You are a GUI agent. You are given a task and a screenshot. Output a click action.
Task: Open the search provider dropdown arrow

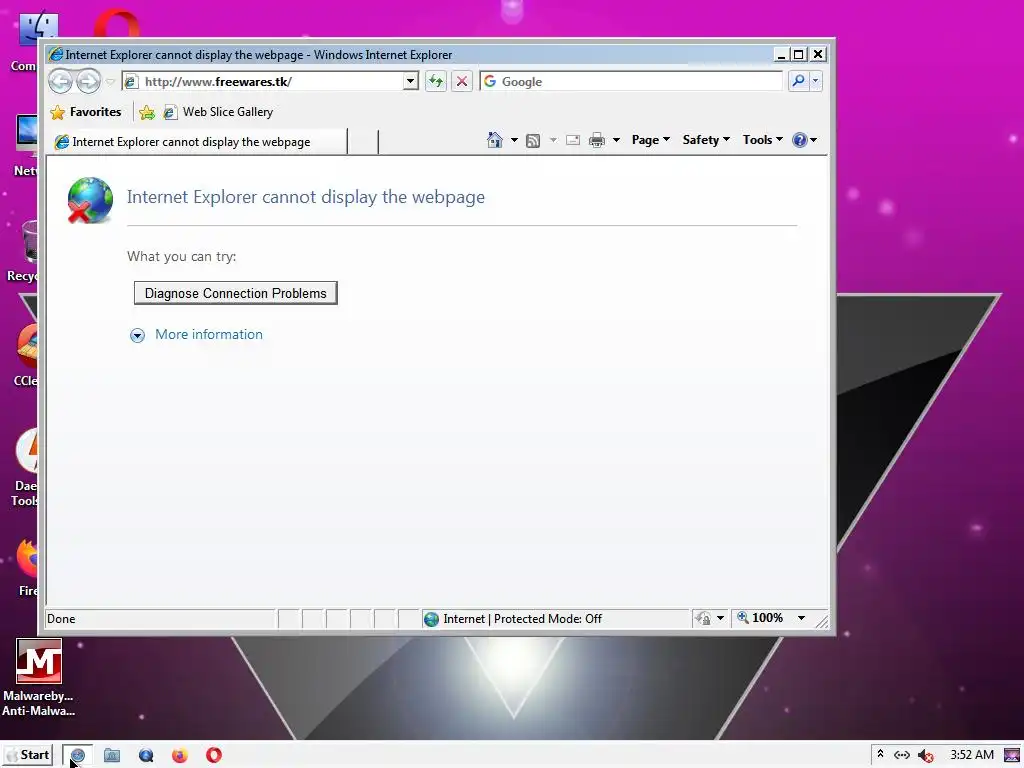coord(815,81)
